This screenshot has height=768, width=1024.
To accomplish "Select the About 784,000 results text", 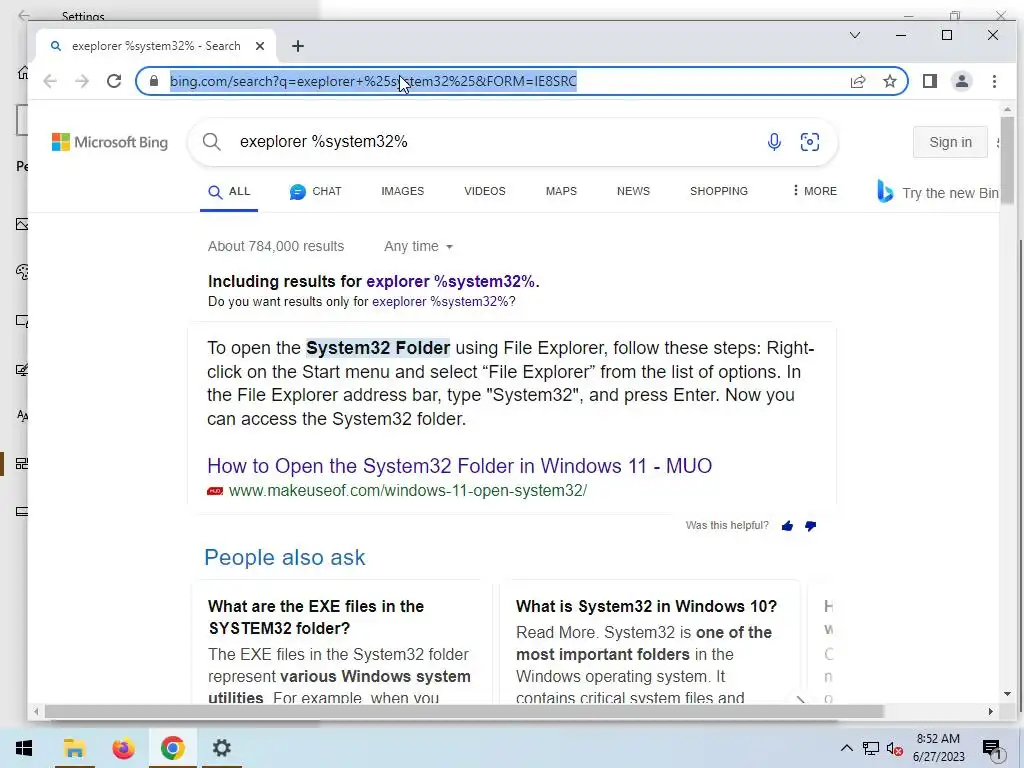I will point(276,246).
